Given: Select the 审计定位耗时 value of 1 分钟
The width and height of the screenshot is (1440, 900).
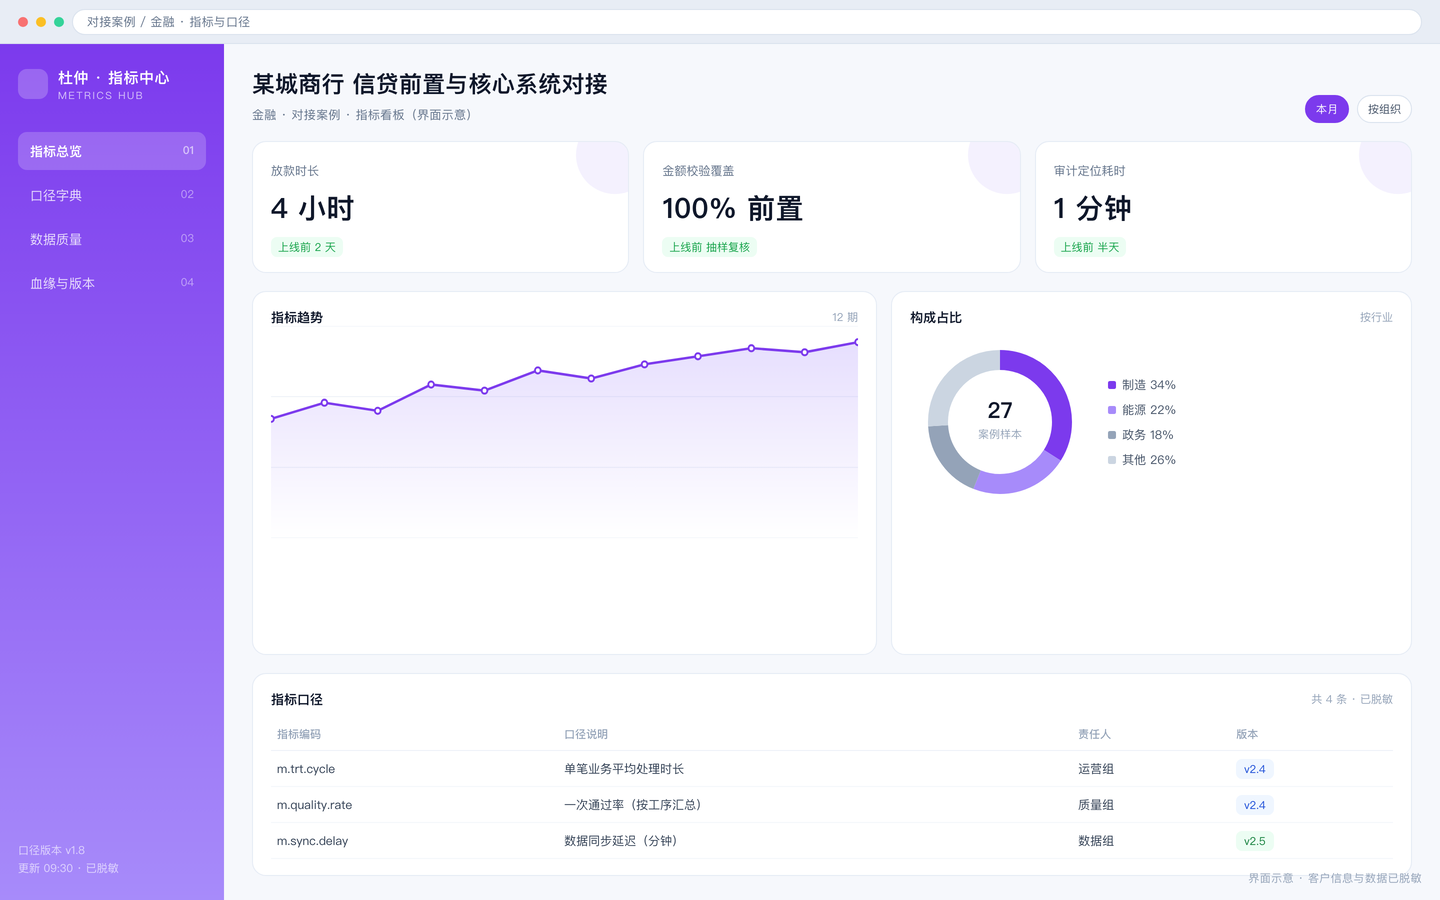Looking at the screenshot, I should 1092,208.
